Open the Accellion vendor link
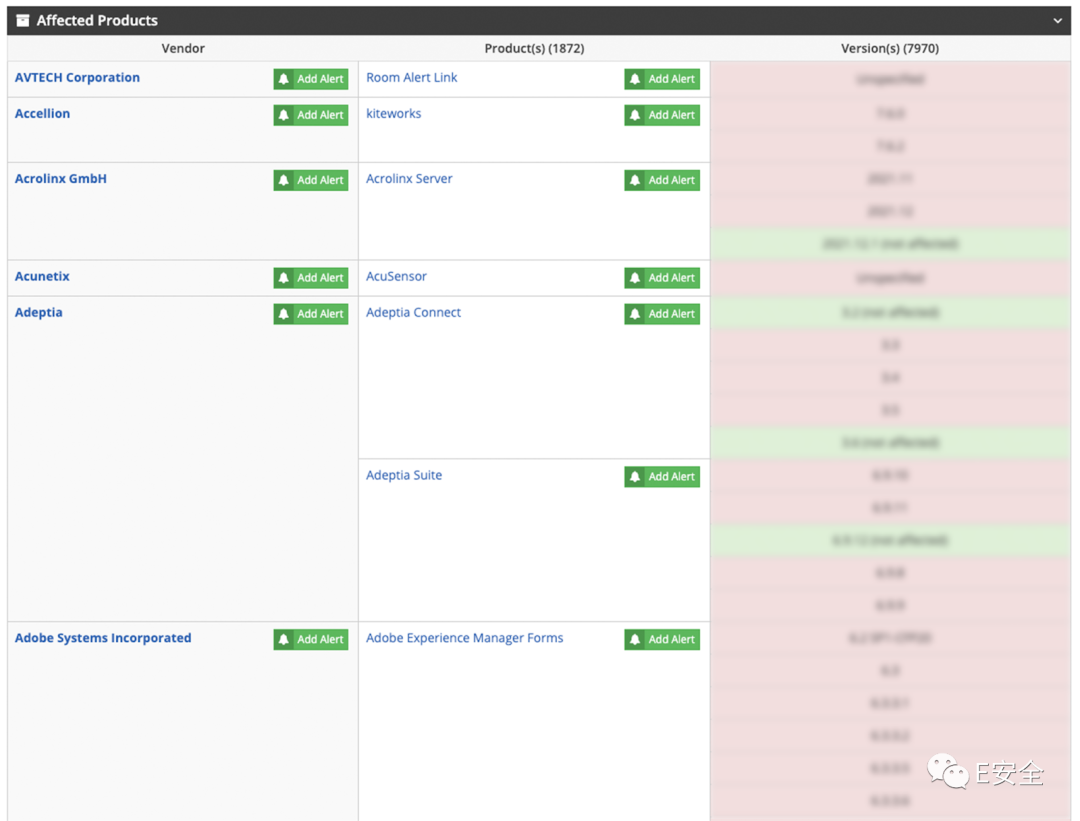1080x821 pixels. pyautogui.click(x=42, y=114)
